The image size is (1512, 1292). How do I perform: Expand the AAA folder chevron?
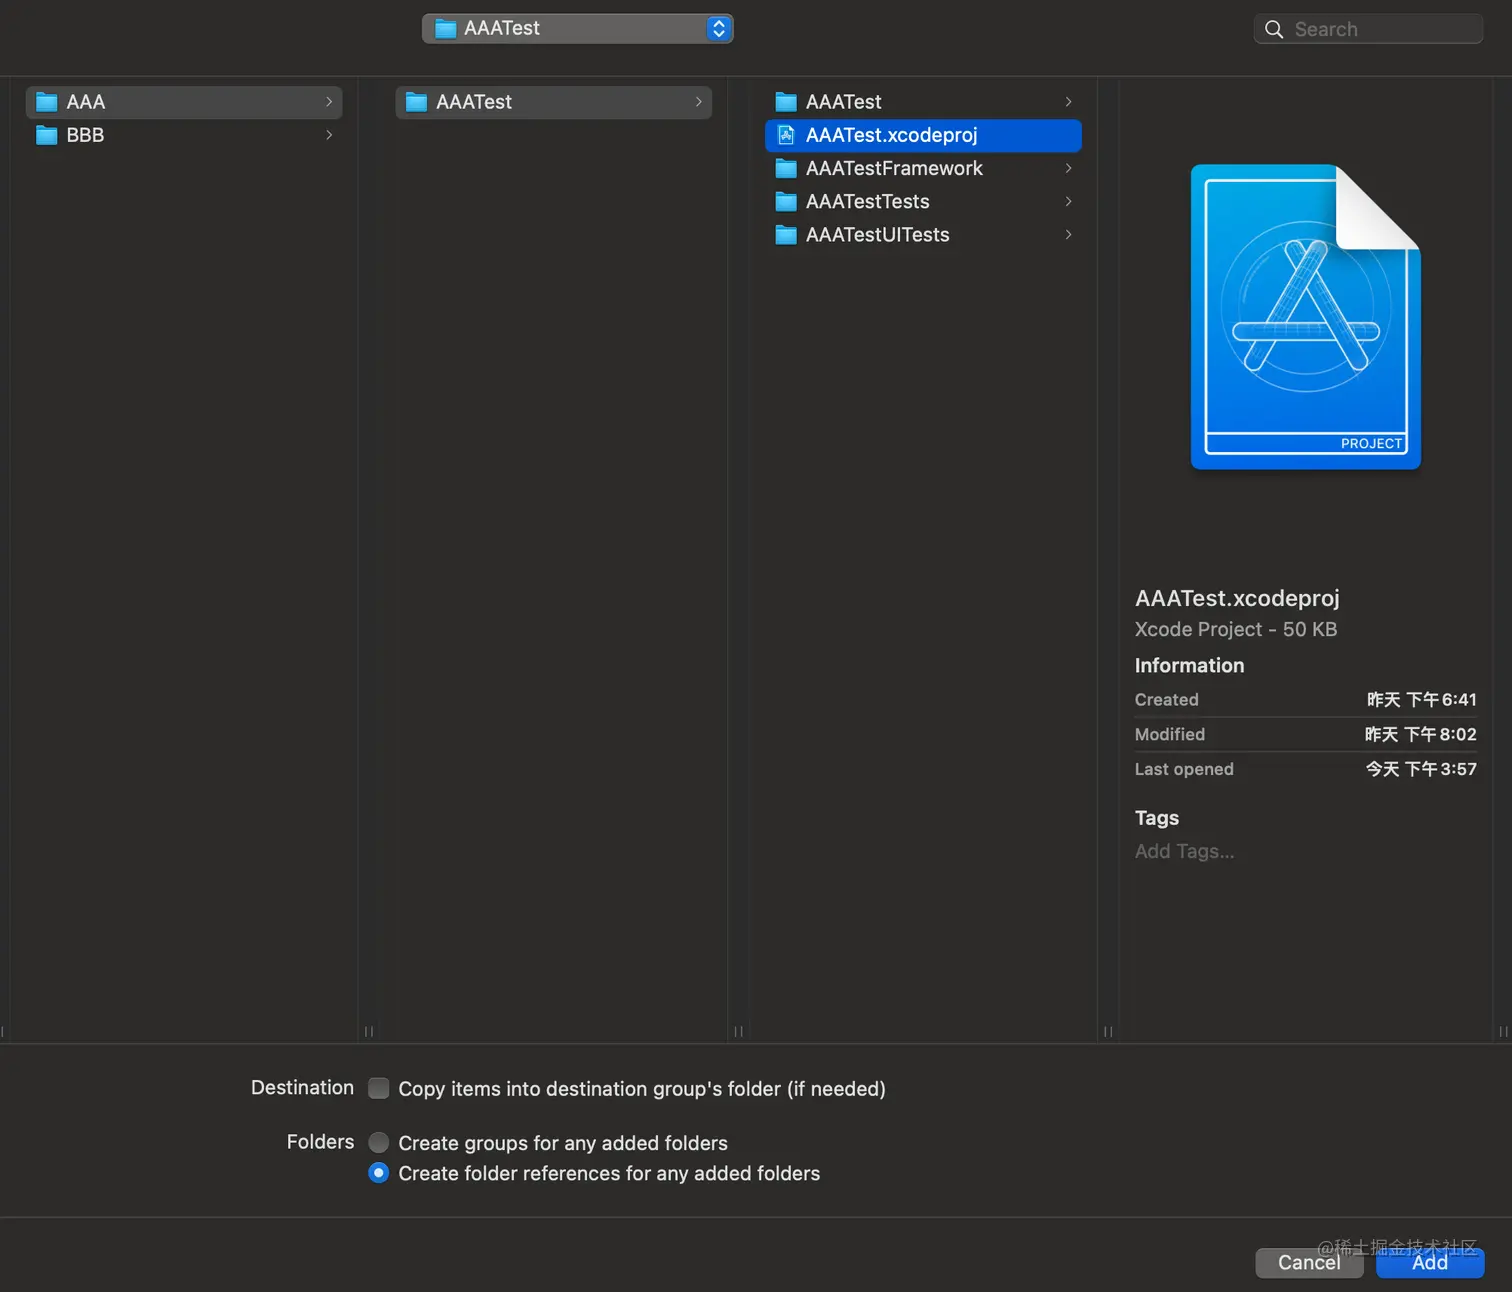pyautogui.click(x=329, y=102)
